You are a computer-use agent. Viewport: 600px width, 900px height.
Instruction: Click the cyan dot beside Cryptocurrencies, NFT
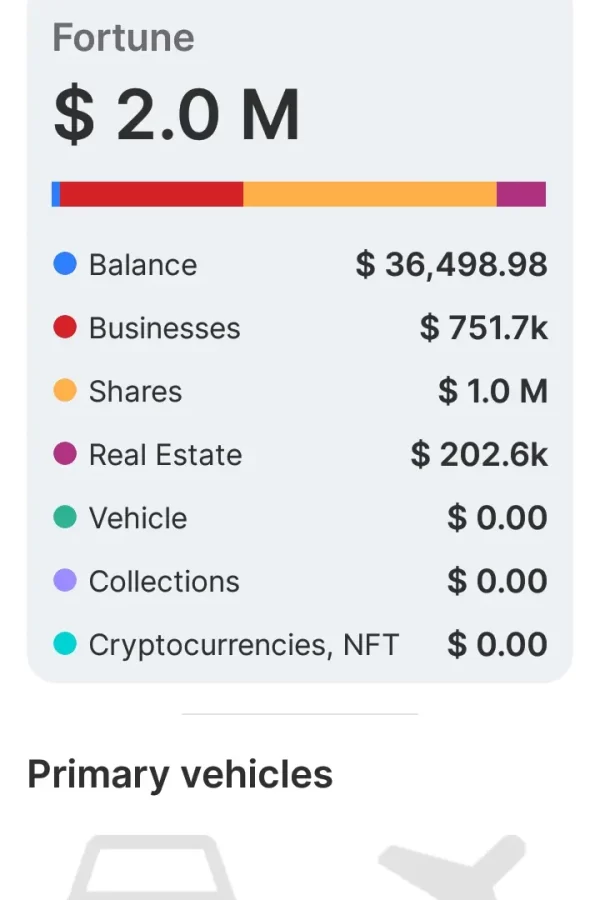coord(65,645)
